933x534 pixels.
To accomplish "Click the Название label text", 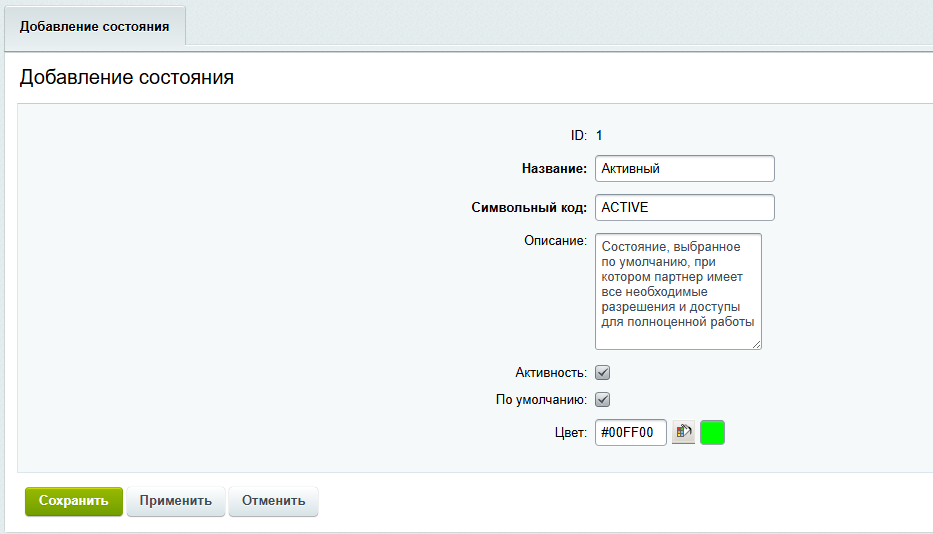I will tap(553, 169).
